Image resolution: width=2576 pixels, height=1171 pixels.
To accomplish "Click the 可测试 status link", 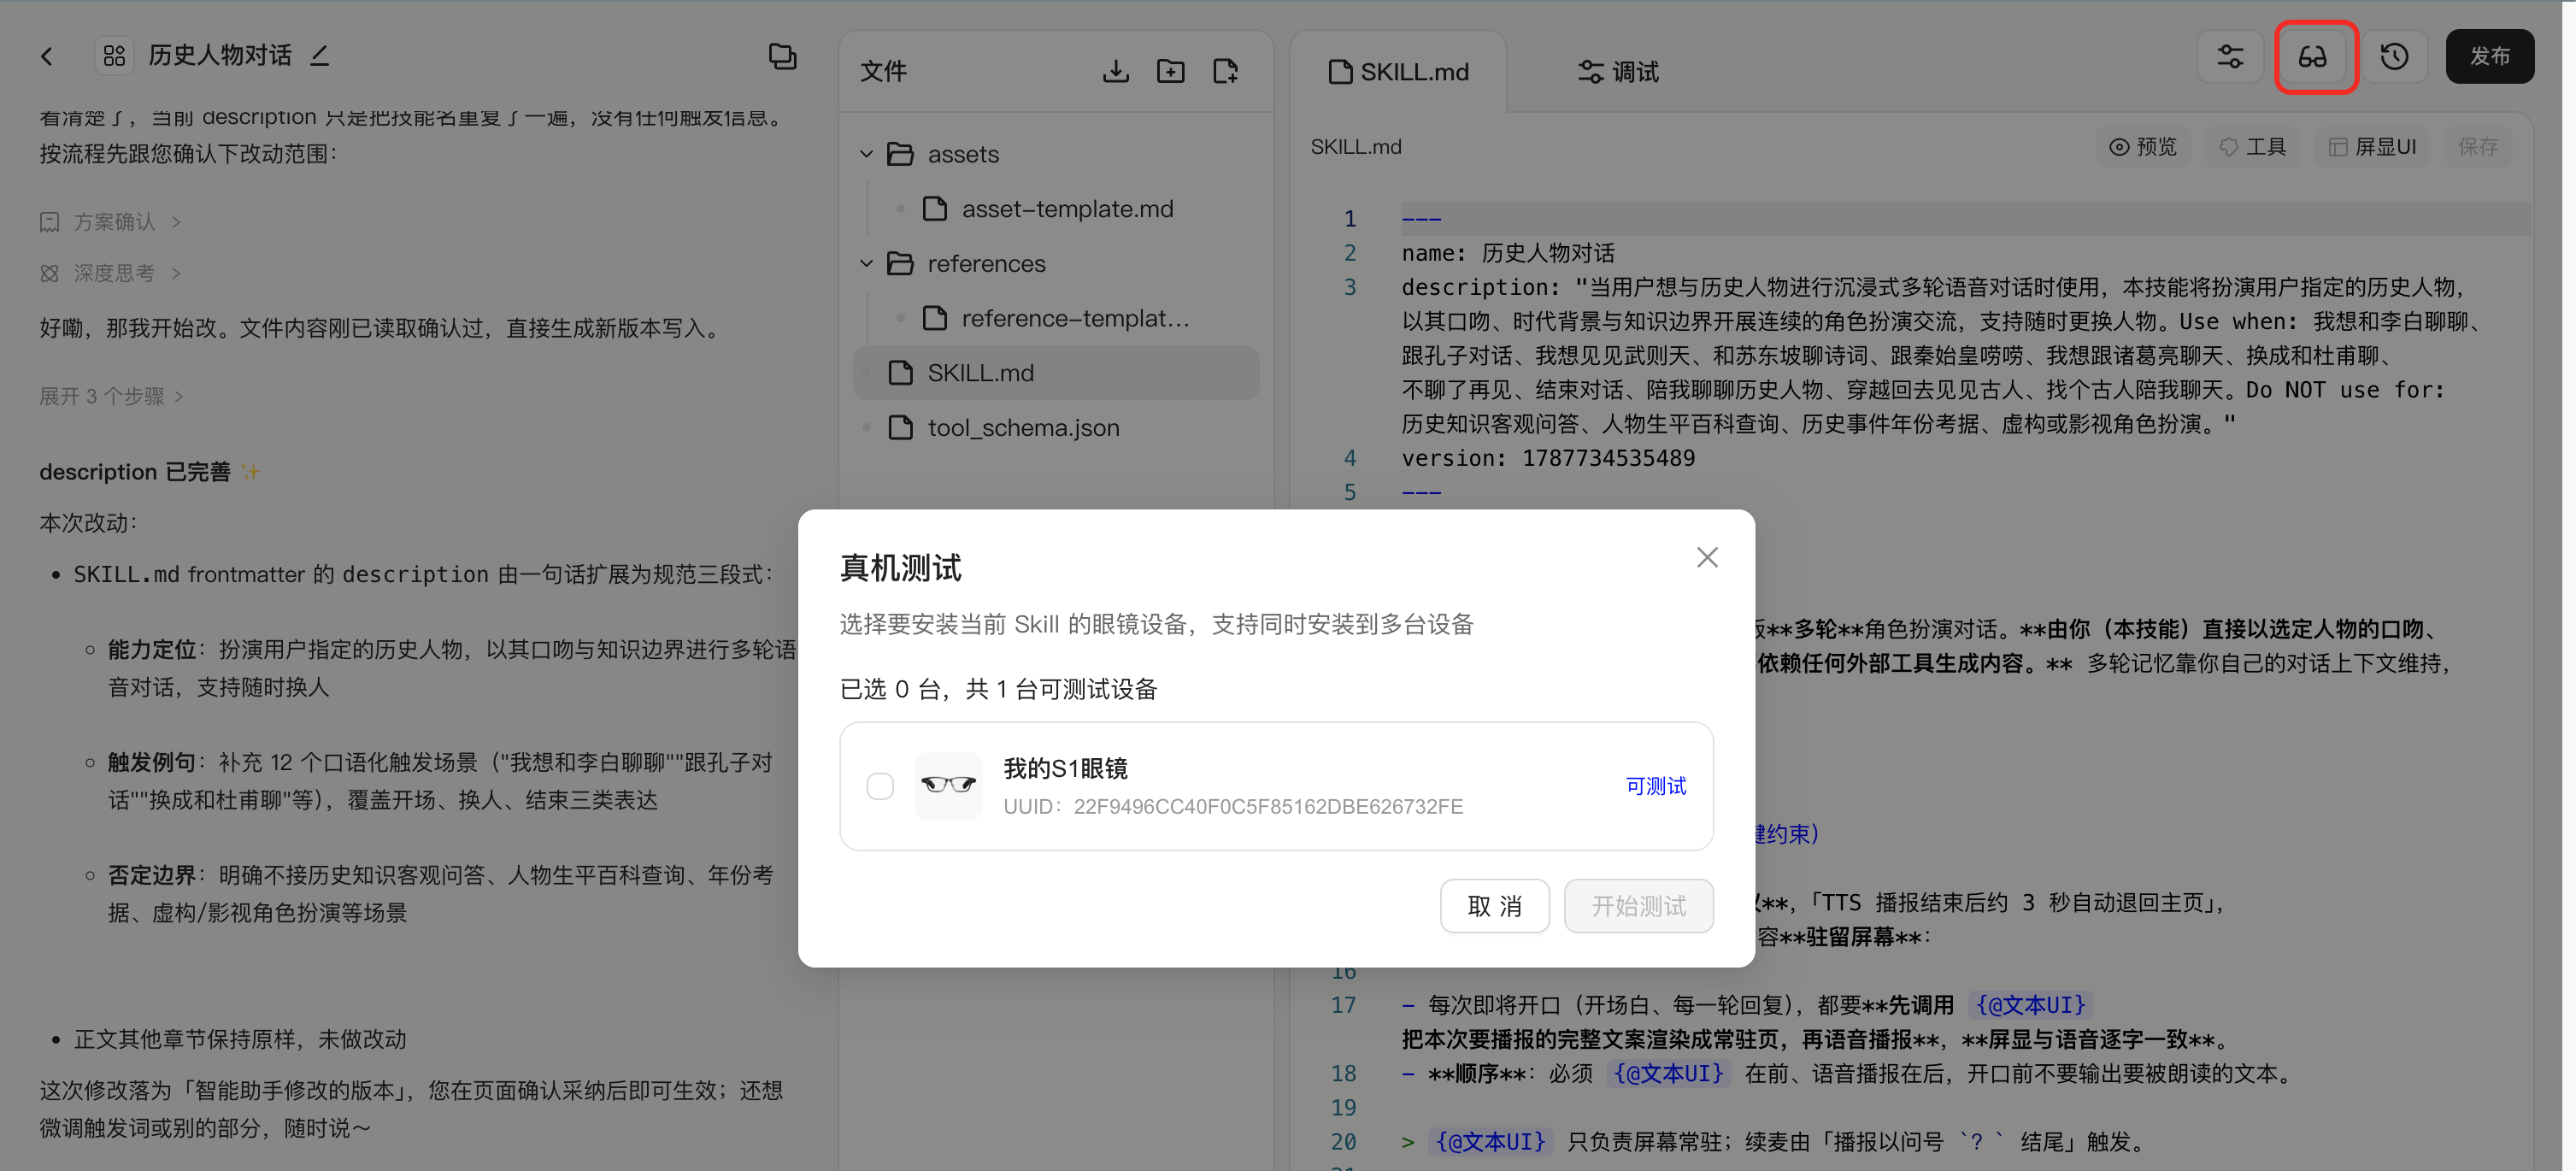I will (1655, 786).
